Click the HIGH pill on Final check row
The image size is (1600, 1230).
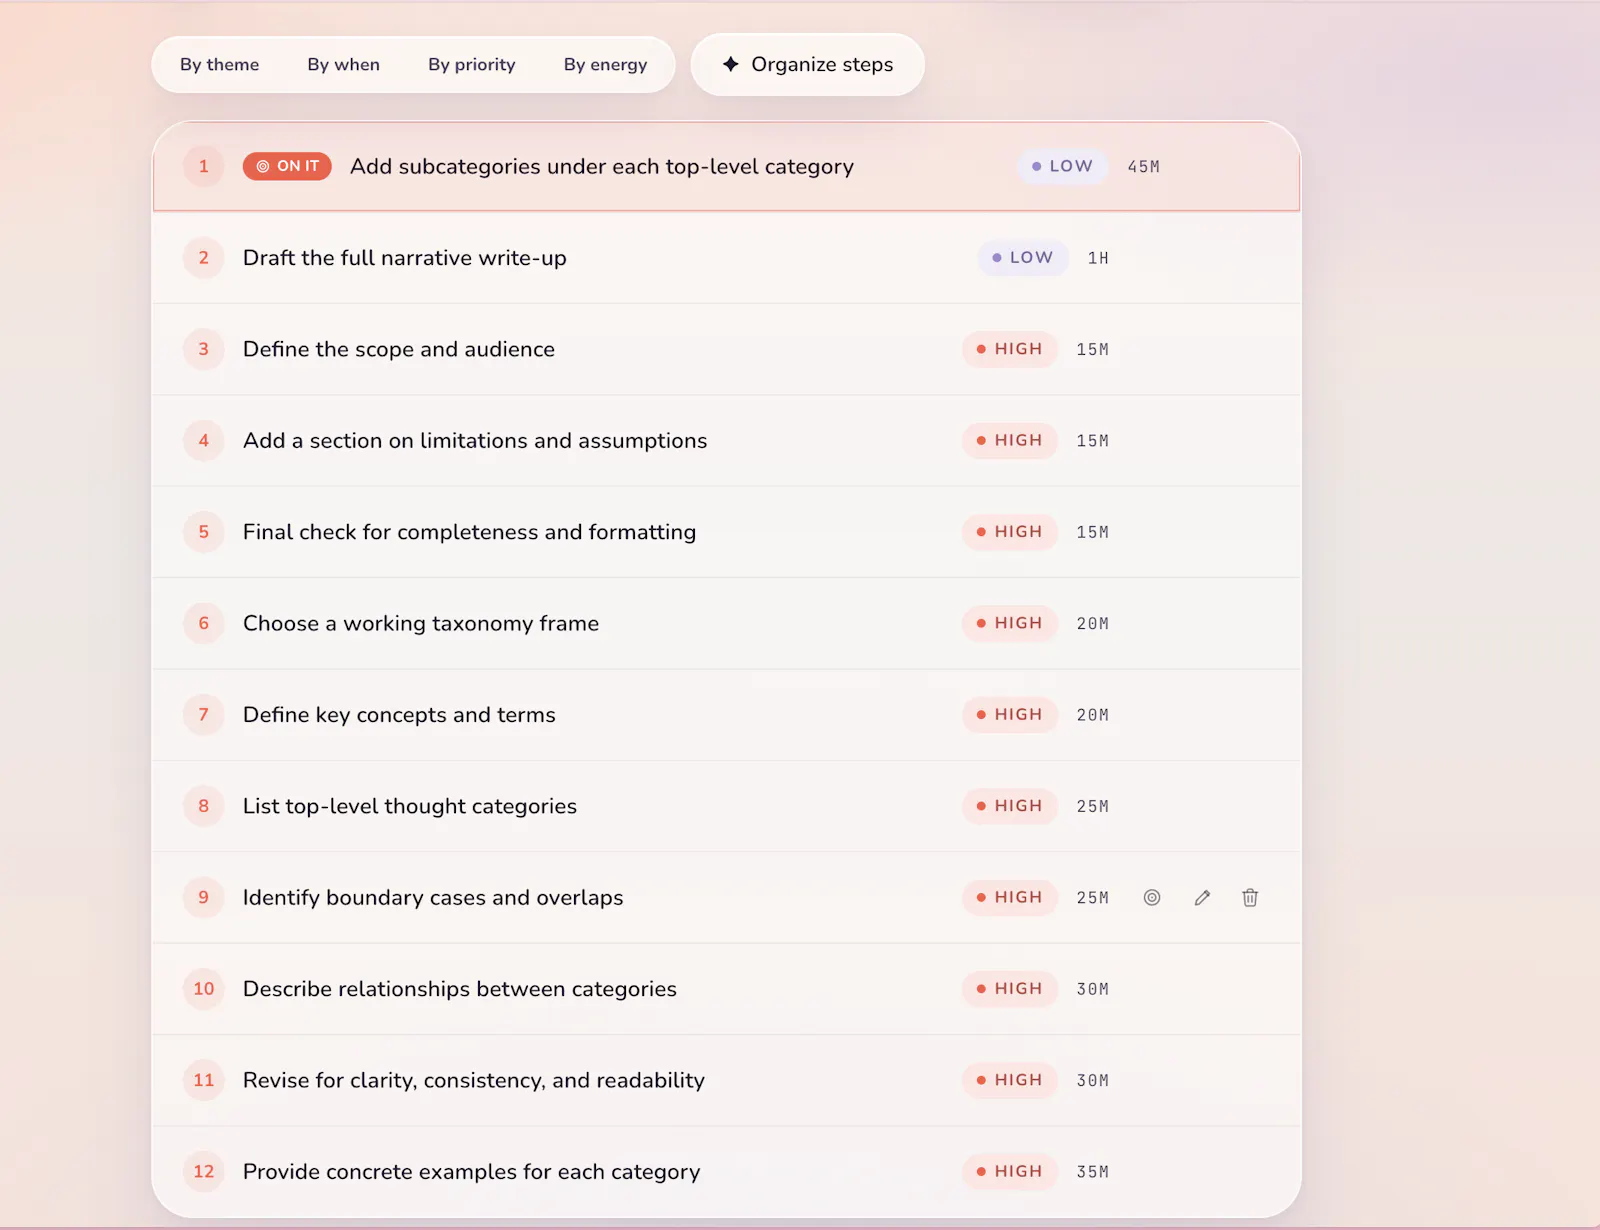(x=1010, y=532)
